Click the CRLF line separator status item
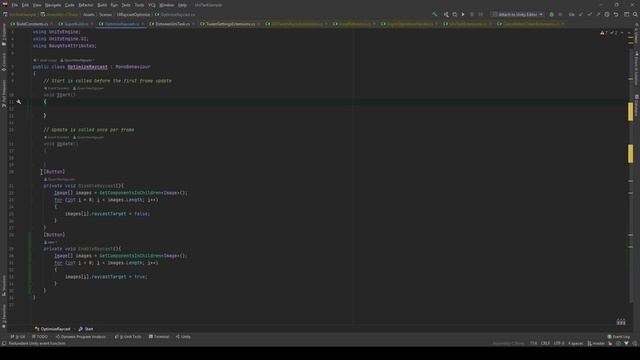 pos(545,344)
